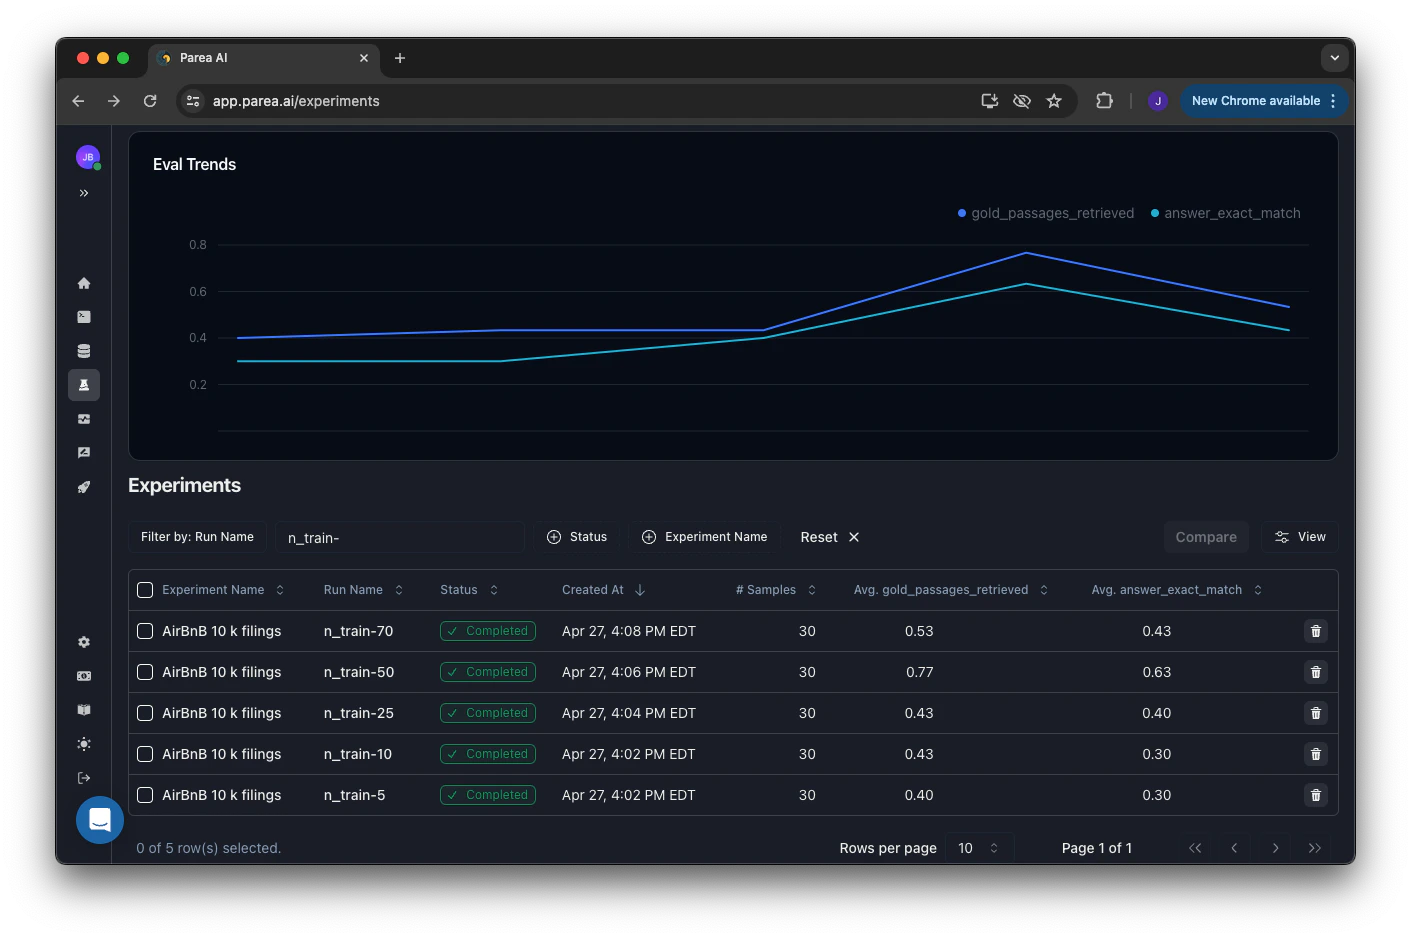Check the n_train-50 row checkbox
This screenshot has height=938, width=1411.
click(144, 672)
